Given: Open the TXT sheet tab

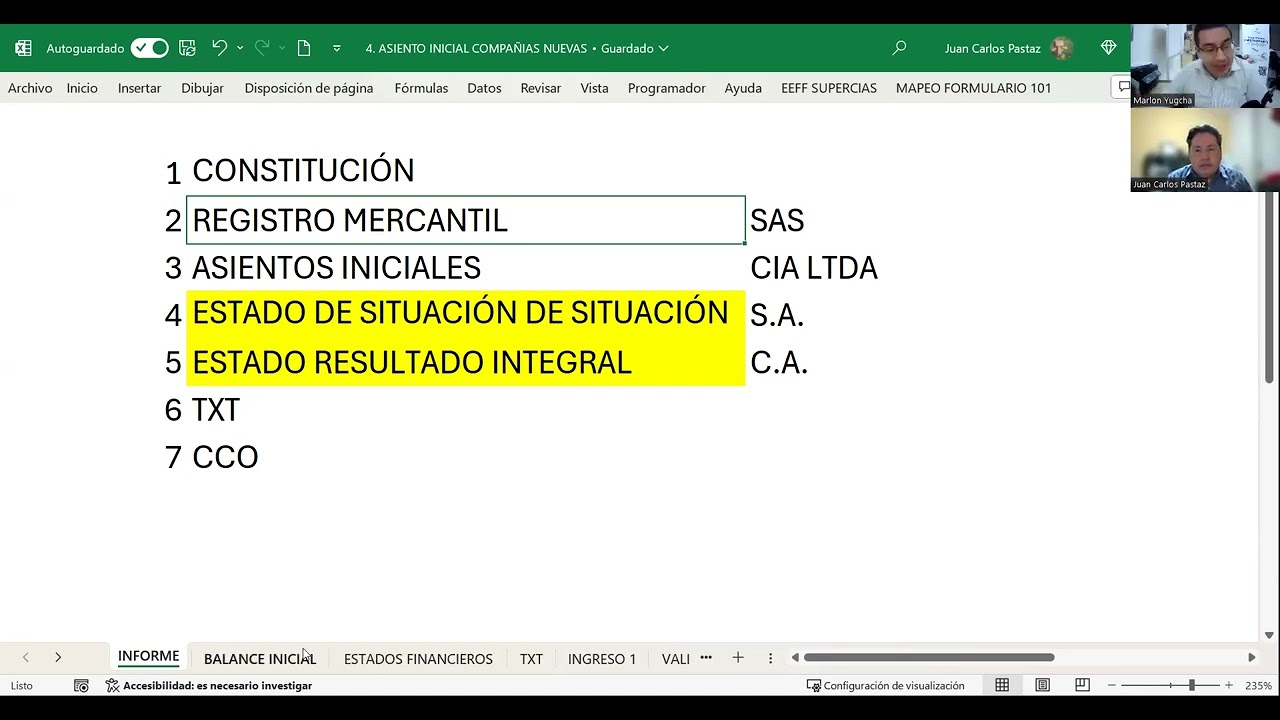Looking at the screenshot, I should click(x=531, y=659).
